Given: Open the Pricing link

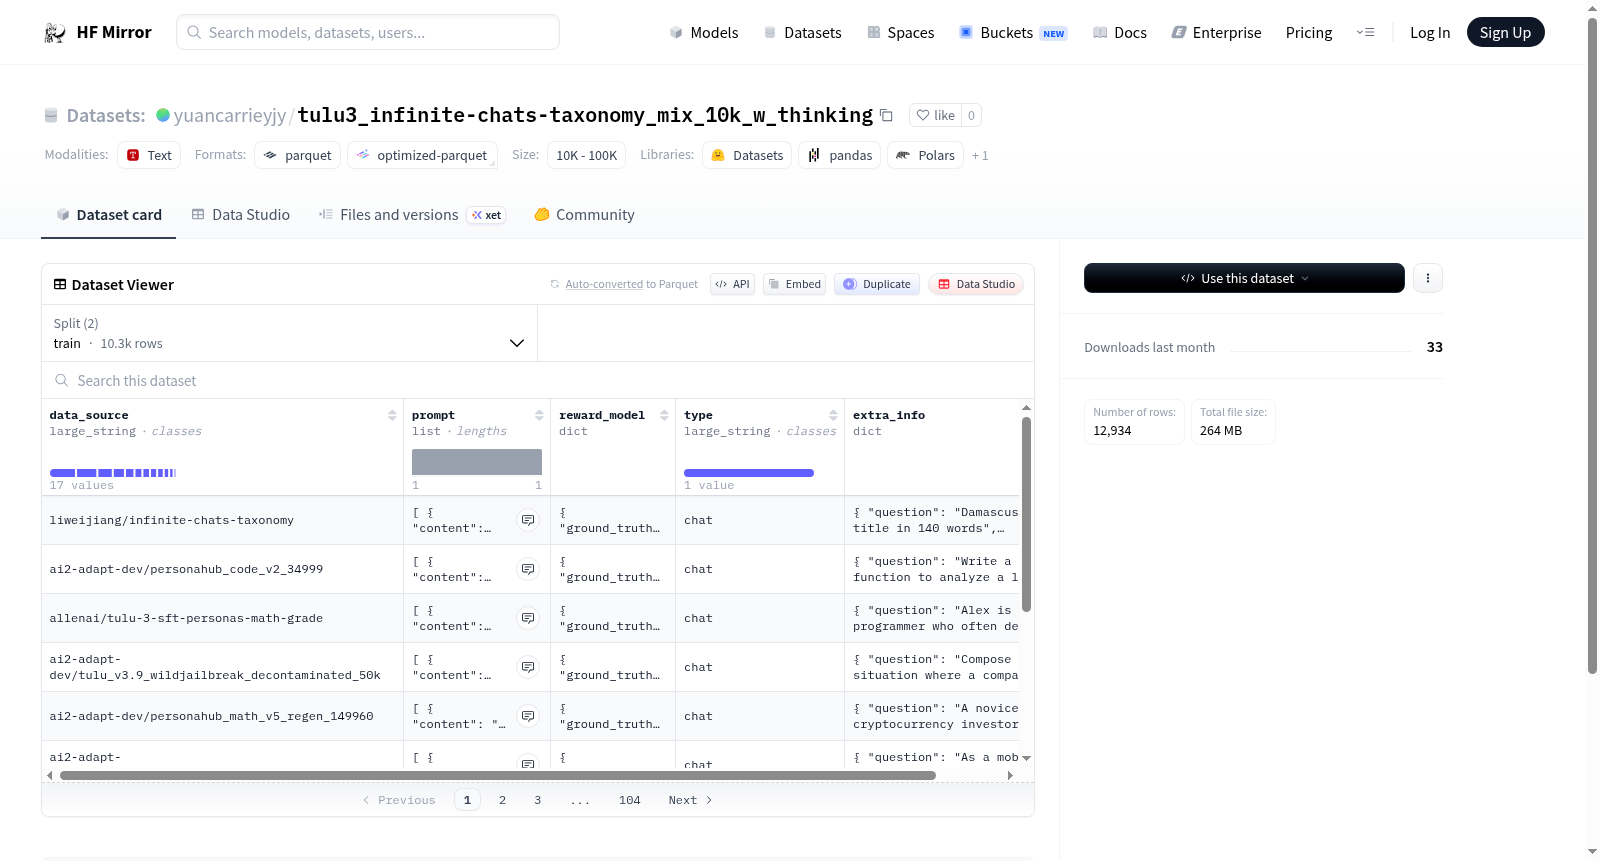Looking at the screenshot, I should coord(1309,32).
